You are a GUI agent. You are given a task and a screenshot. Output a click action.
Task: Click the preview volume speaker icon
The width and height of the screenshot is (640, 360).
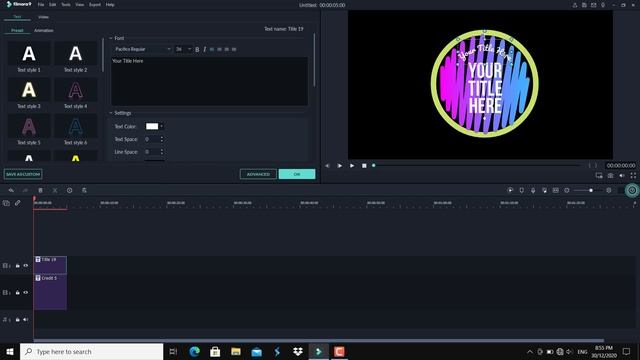click(x=622, y=176)
